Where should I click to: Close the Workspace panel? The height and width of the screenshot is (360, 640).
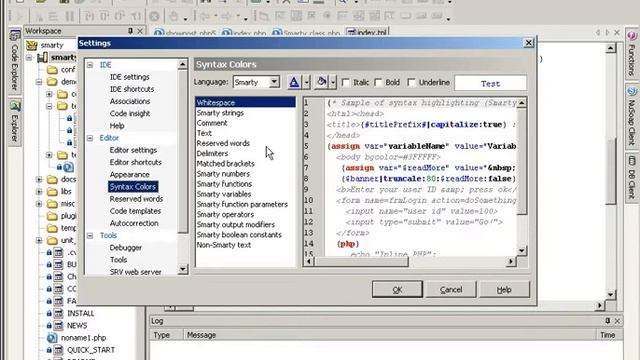pos(140,31)
